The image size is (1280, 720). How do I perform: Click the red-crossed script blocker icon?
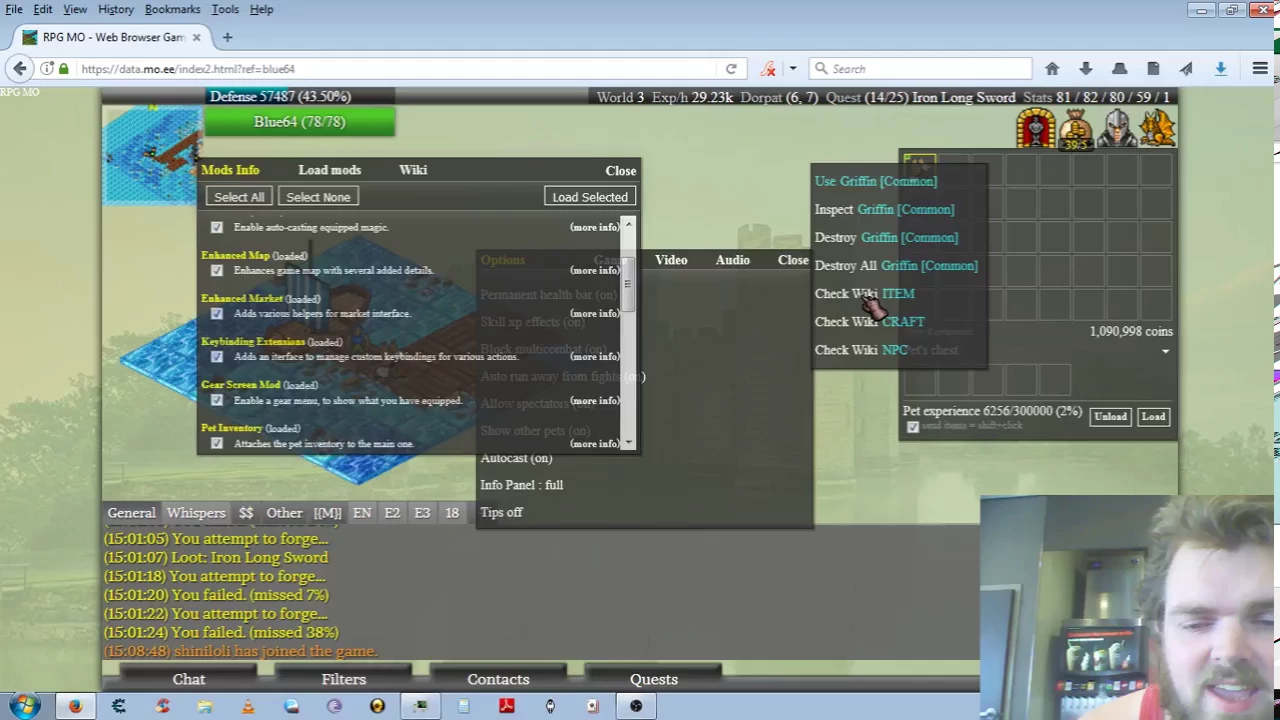[x=768, y=69]
